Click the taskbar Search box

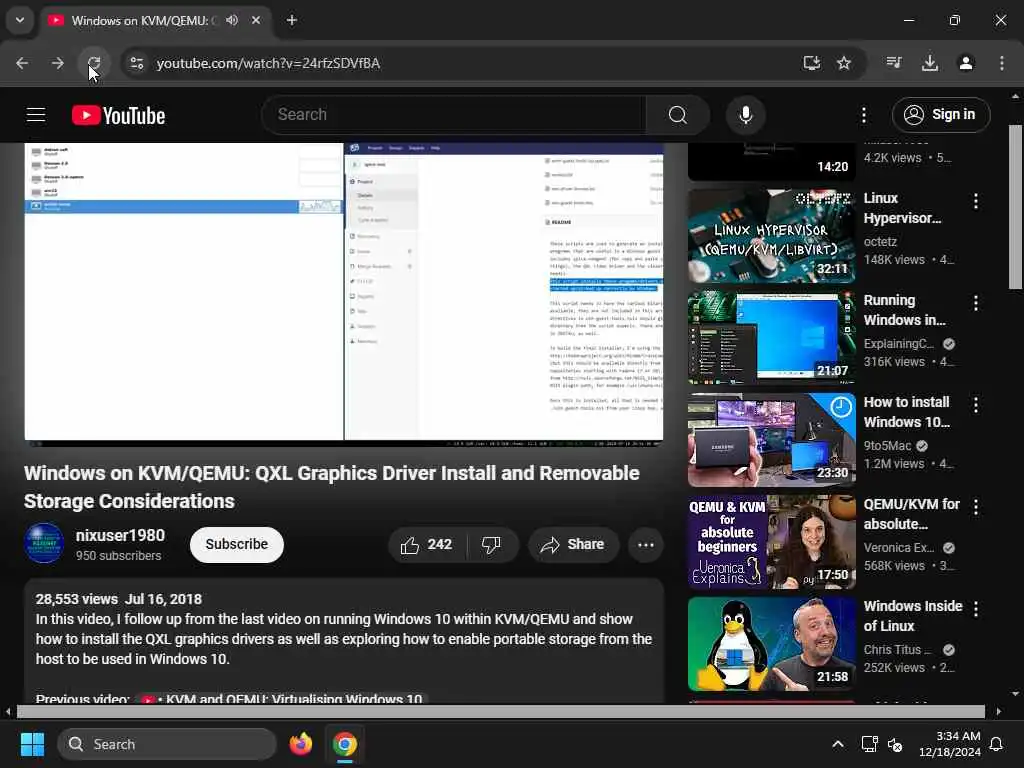[x=167, y=744]
